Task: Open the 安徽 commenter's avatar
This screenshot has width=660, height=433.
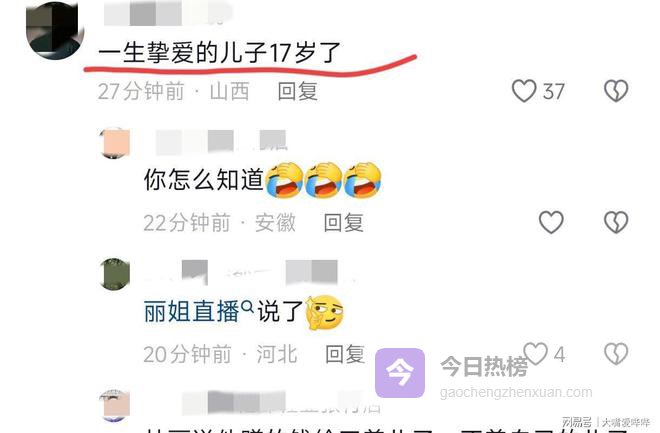Action: click(114, 143)
